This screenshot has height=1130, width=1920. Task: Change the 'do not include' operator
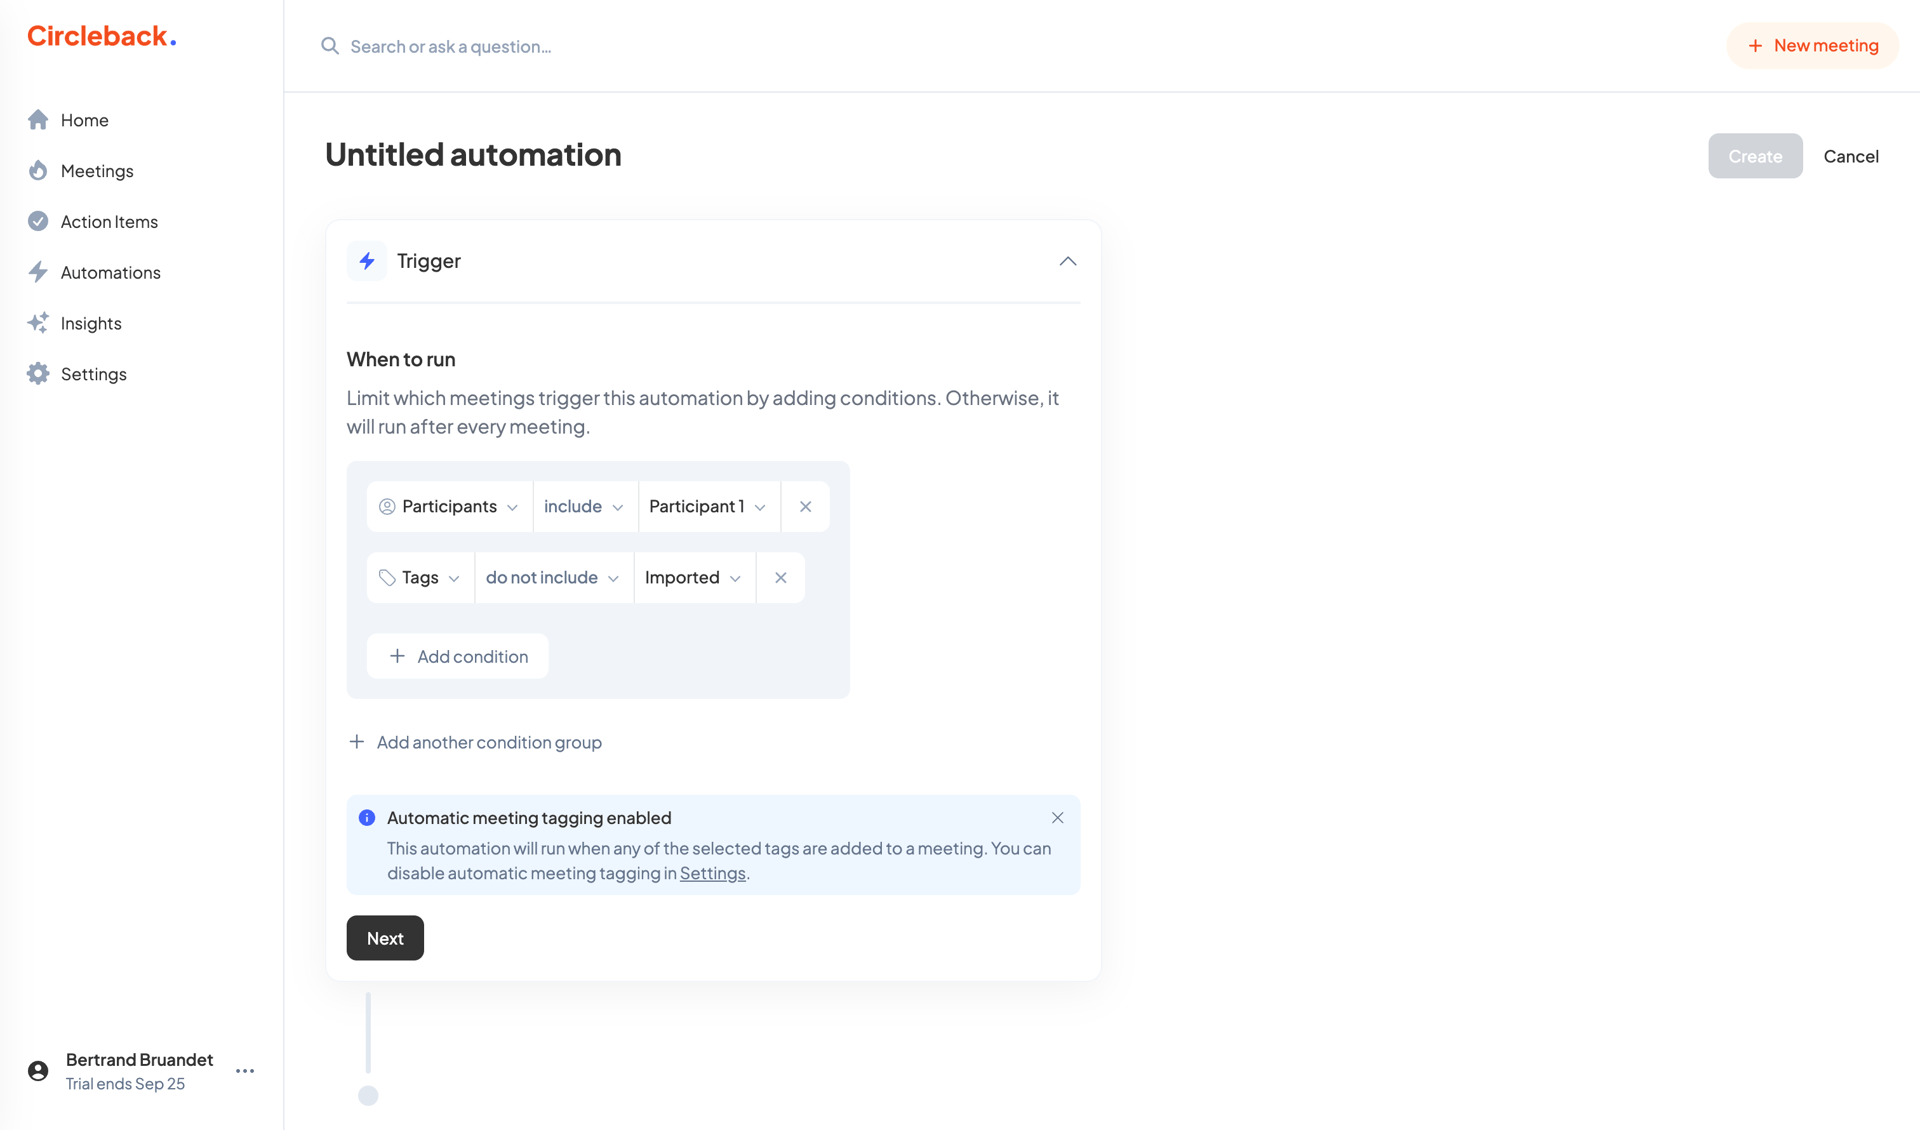click(552, 577)
